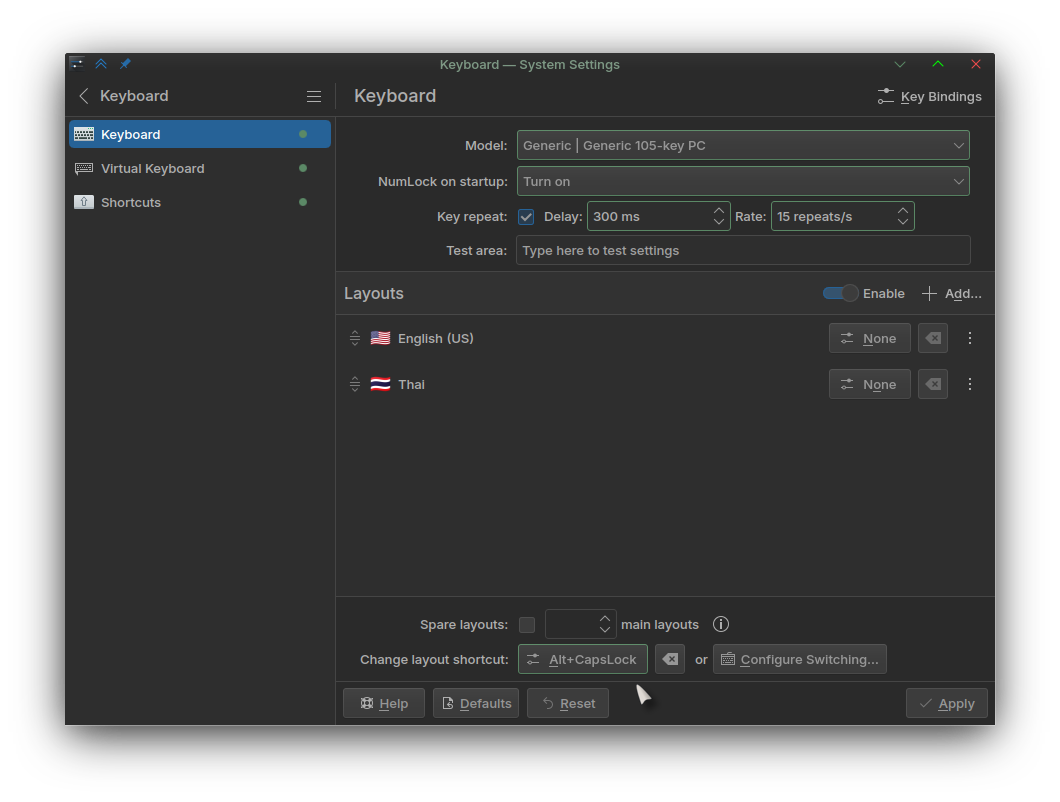Screen dimensions: 1060x802
Task: Open Configure Switching settings
Action: (x=800, y=659)
